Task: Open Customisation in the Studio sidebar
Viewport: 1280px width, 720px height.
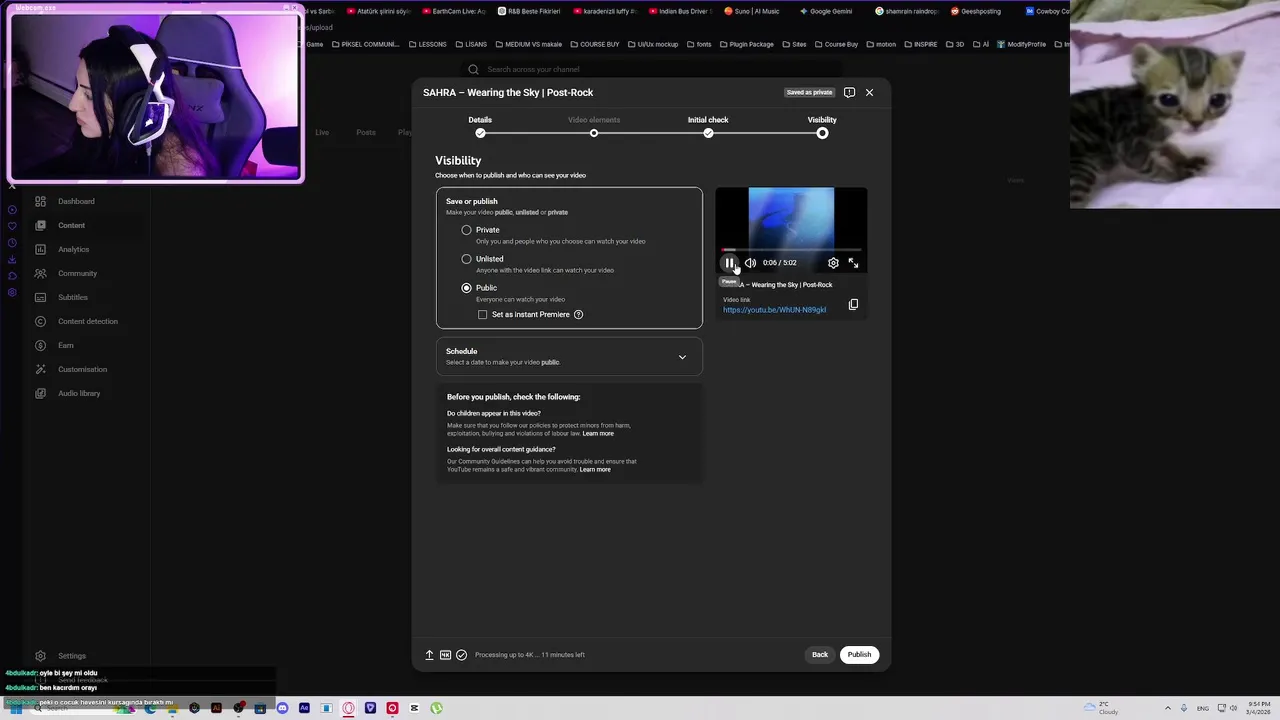Action: pos(82,369)
